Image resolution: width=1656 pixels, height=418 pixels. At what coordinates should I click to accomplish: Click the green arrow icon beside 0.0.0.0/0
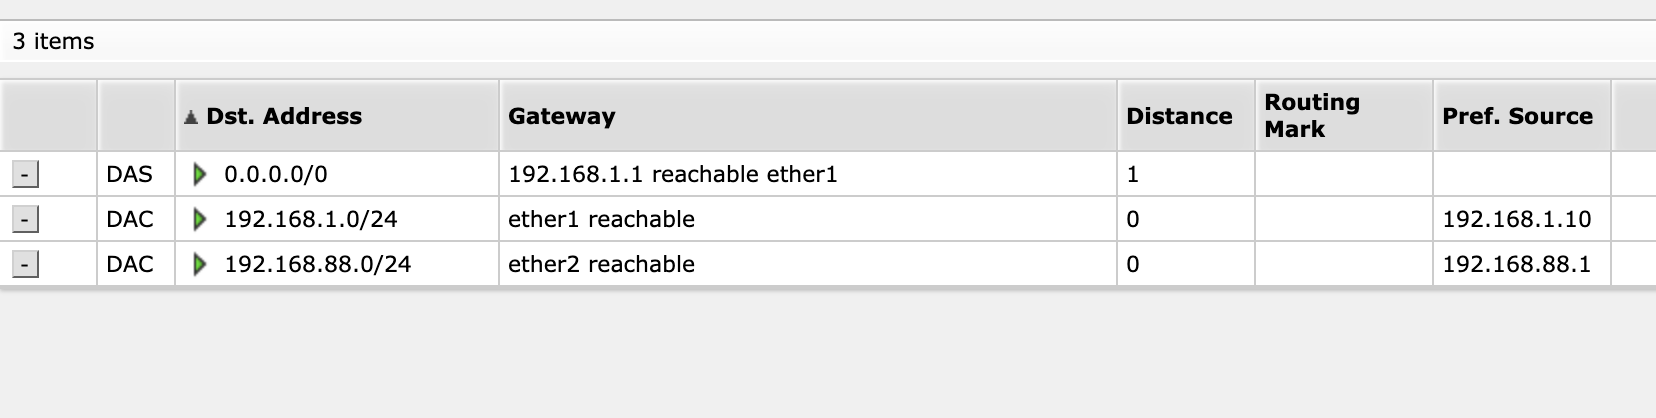200,175
